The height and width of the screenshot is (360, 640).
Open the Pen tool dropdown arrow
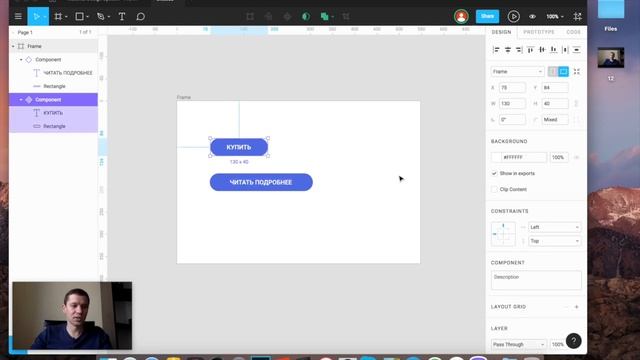click(x=109, y=17)
